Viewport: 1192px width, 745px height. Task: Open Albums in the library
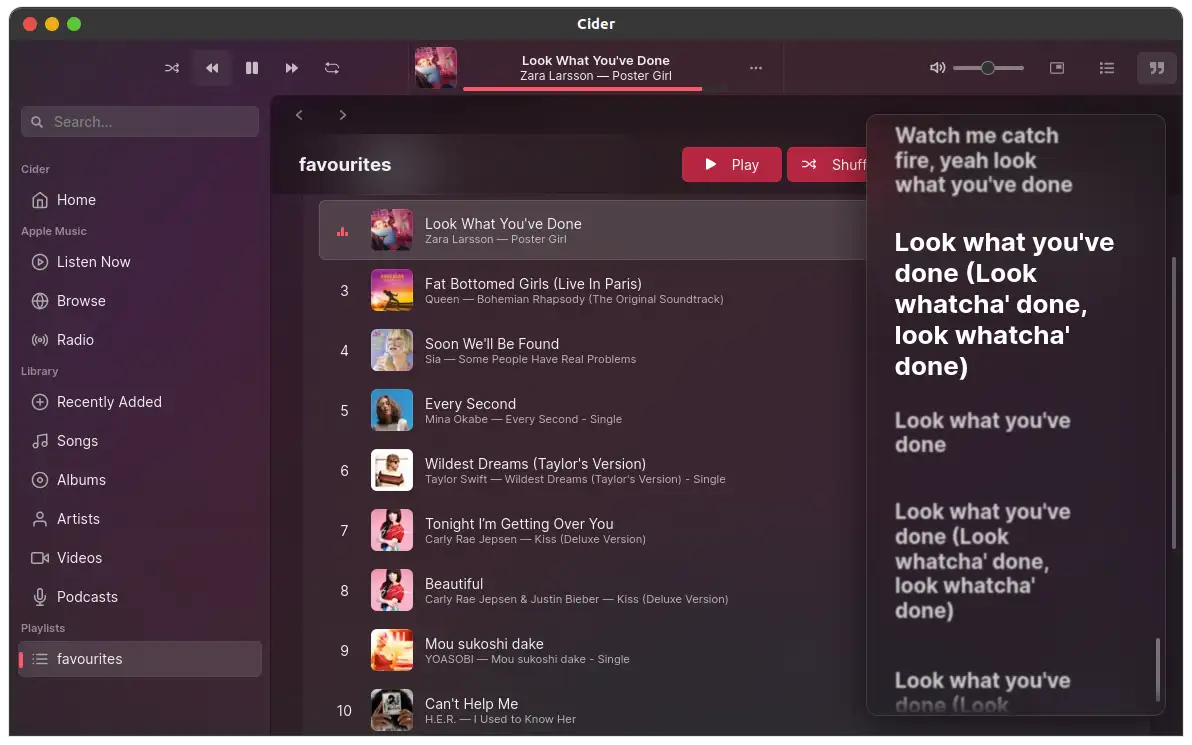pos(140,480)
